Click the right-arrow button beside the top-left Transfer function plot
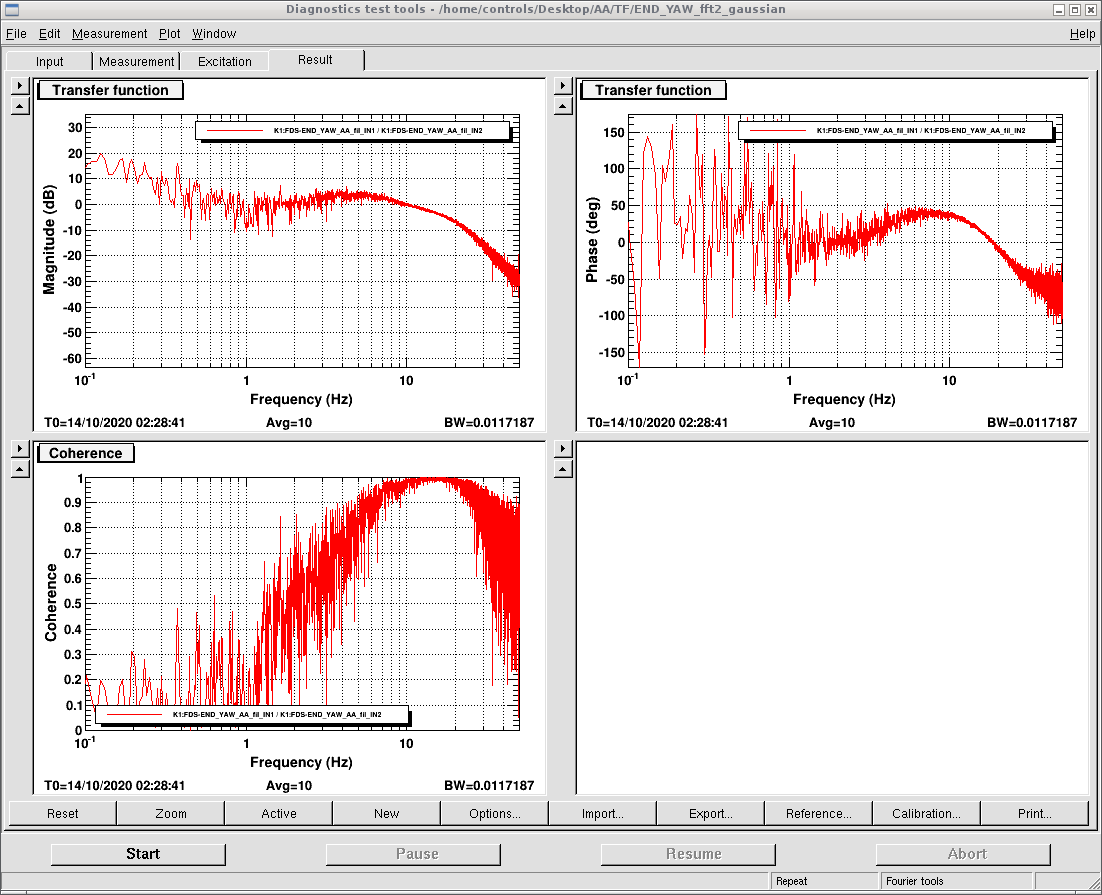 click(x=20, y=87)
